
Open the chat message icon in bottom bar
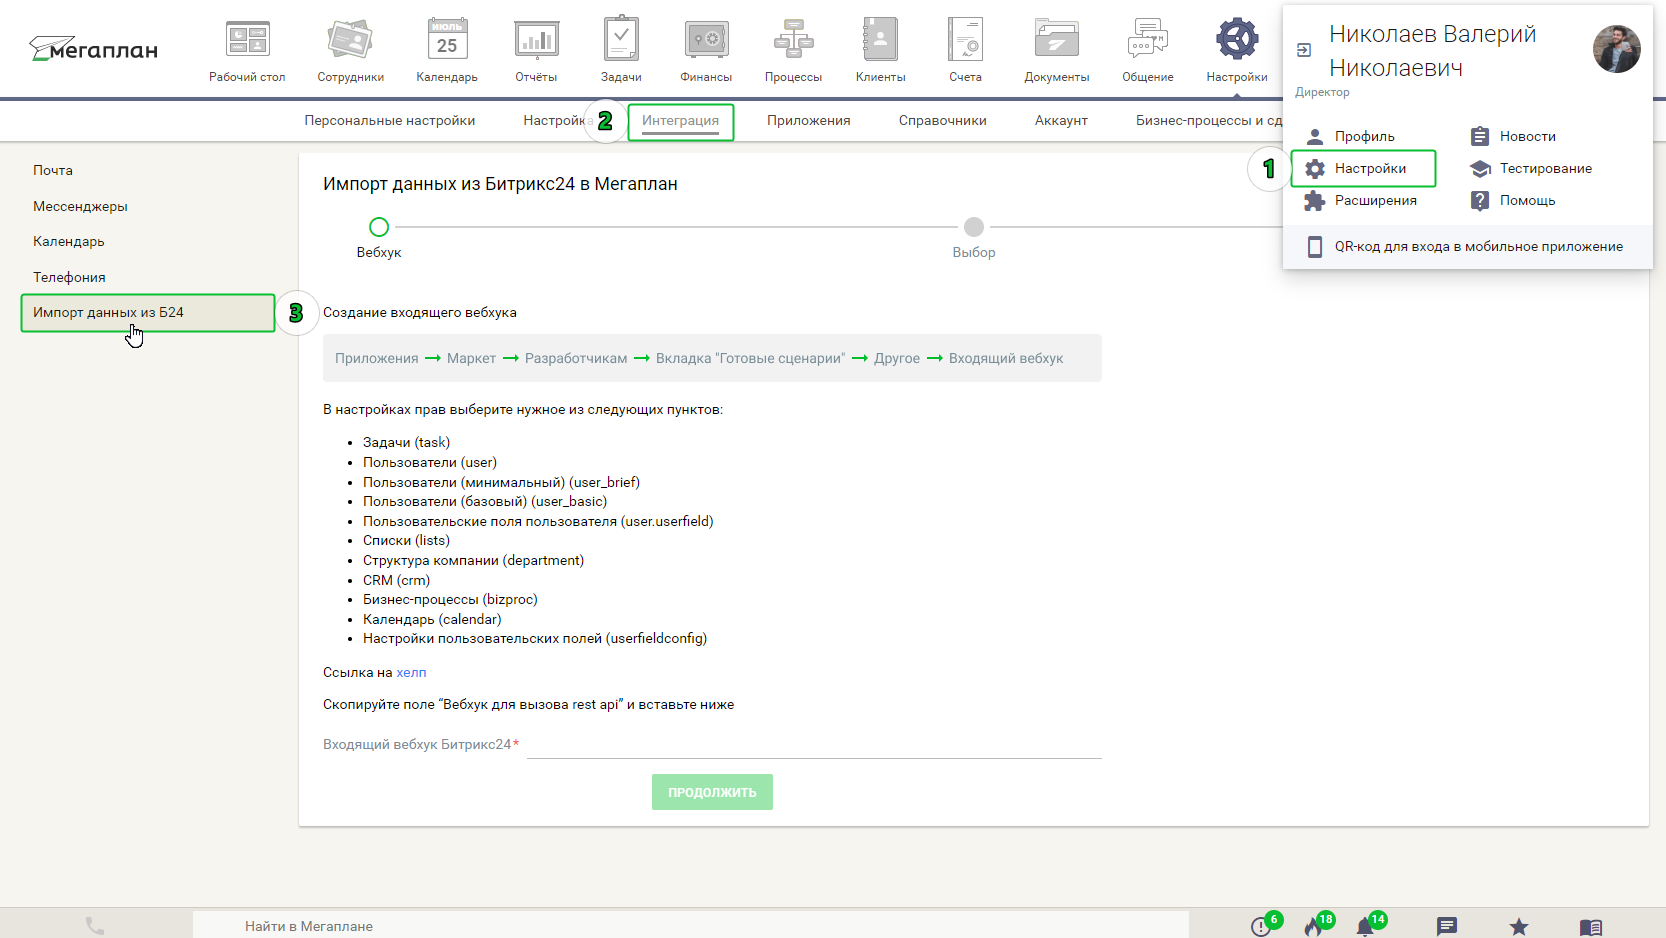point(1447,927)
